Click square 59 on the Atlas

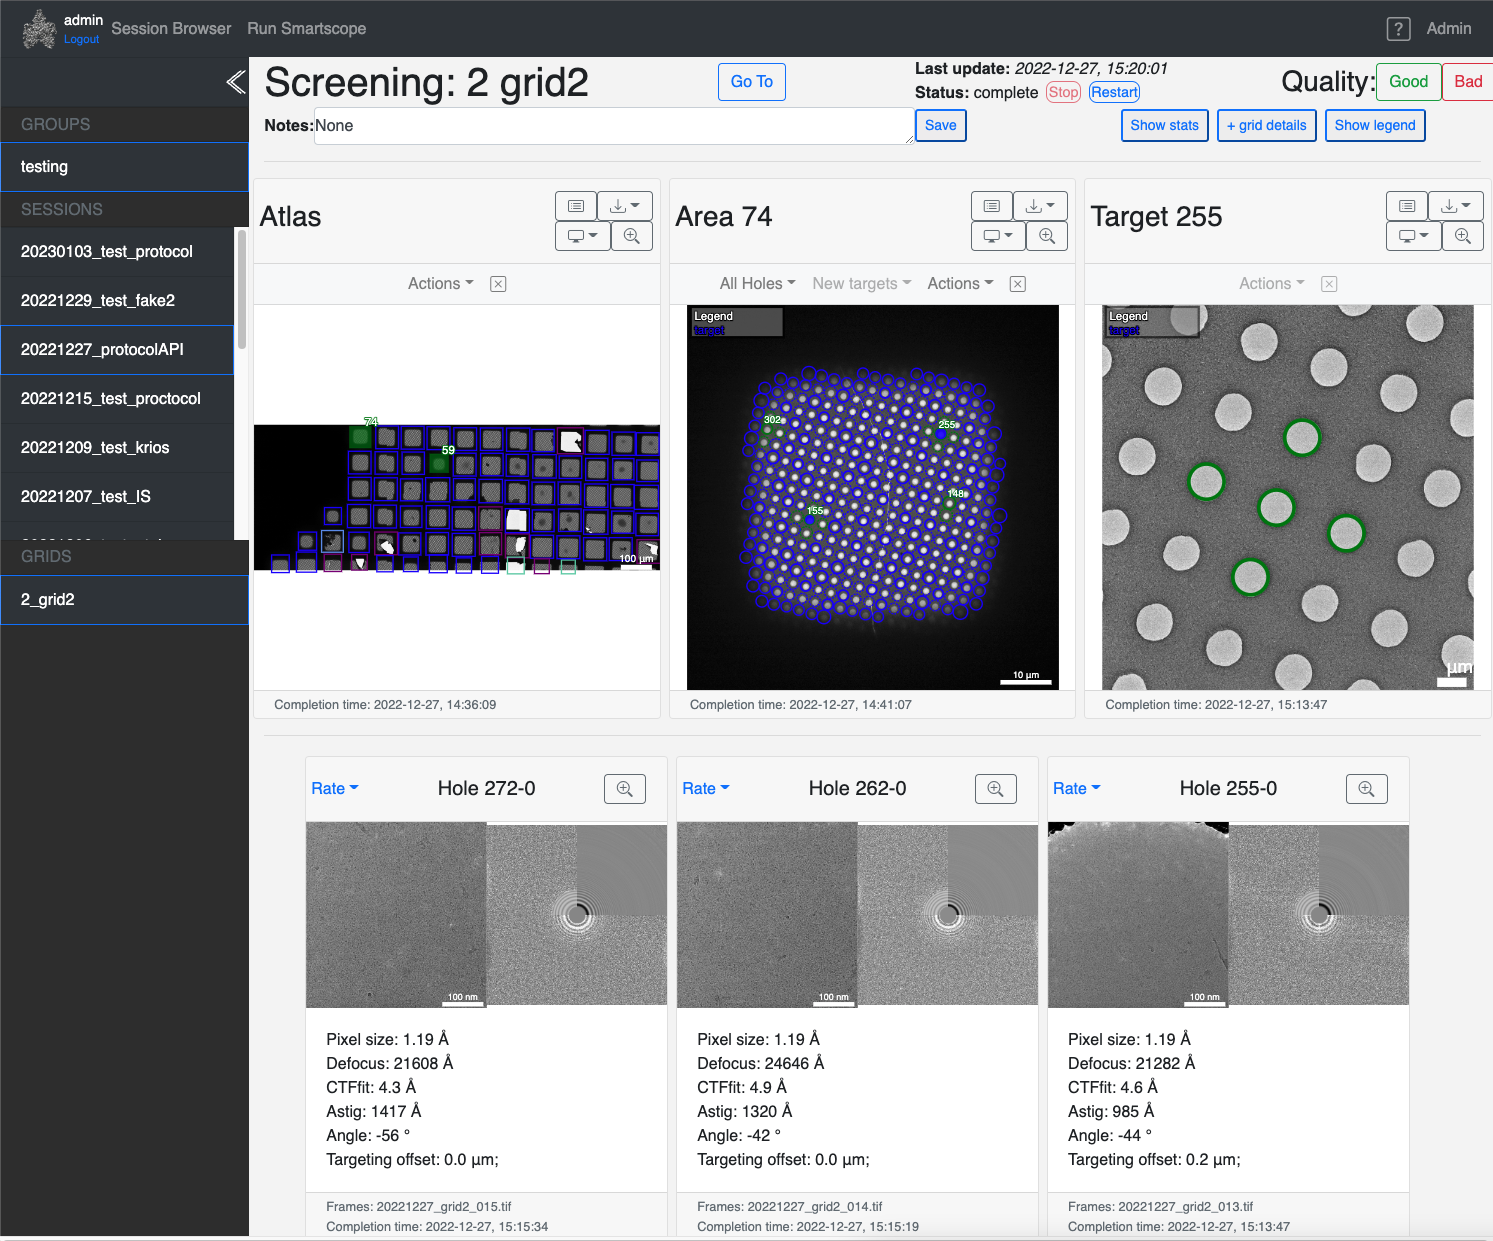pos(439,463)
